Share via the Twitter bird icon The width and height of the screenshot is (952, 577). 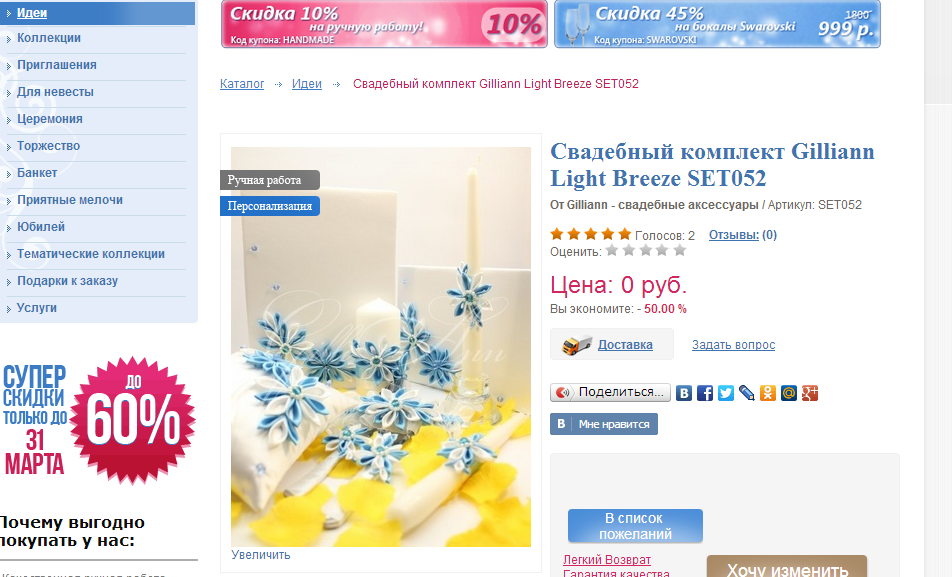(x=726, y=393)
